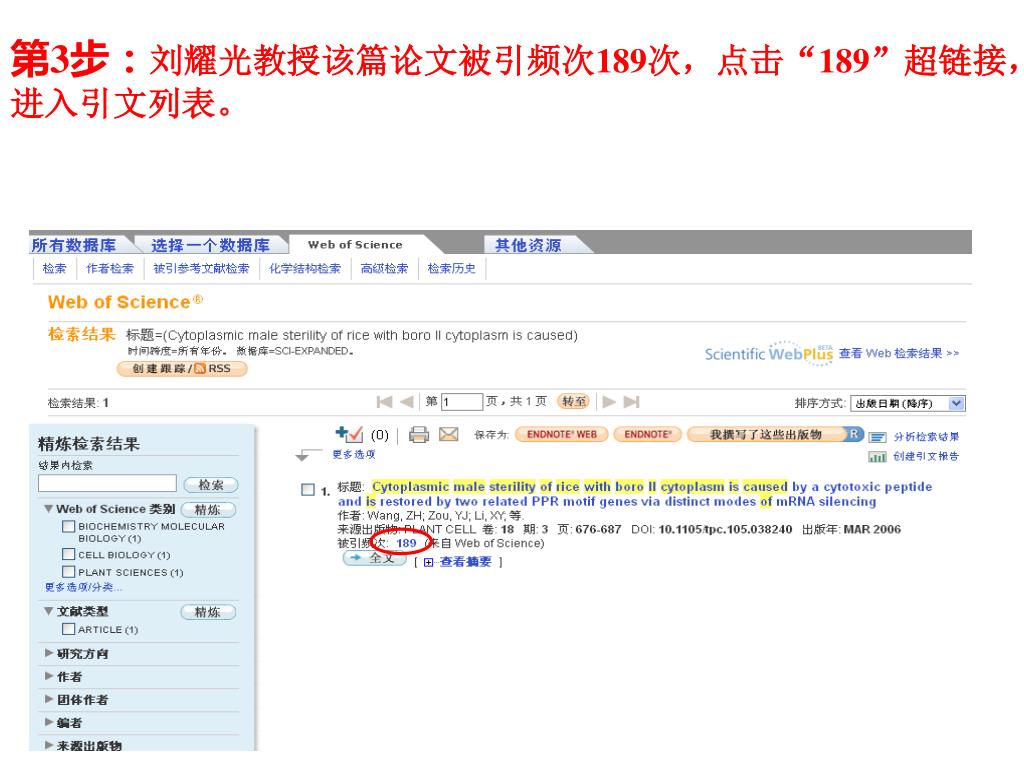Open 高级检索 menu item
The width and height of the screenshot is (1024, 768).
click(x=385, y=268)
